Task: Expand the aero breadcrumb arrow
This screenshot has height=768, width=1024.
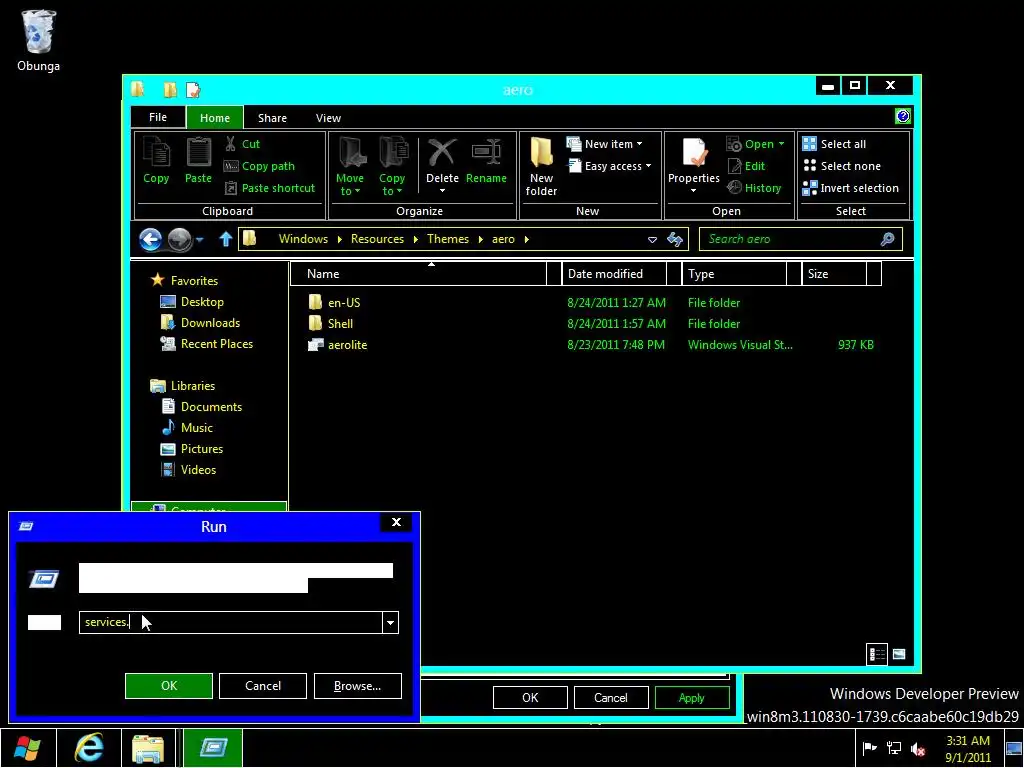Action: tap(526, 239)
